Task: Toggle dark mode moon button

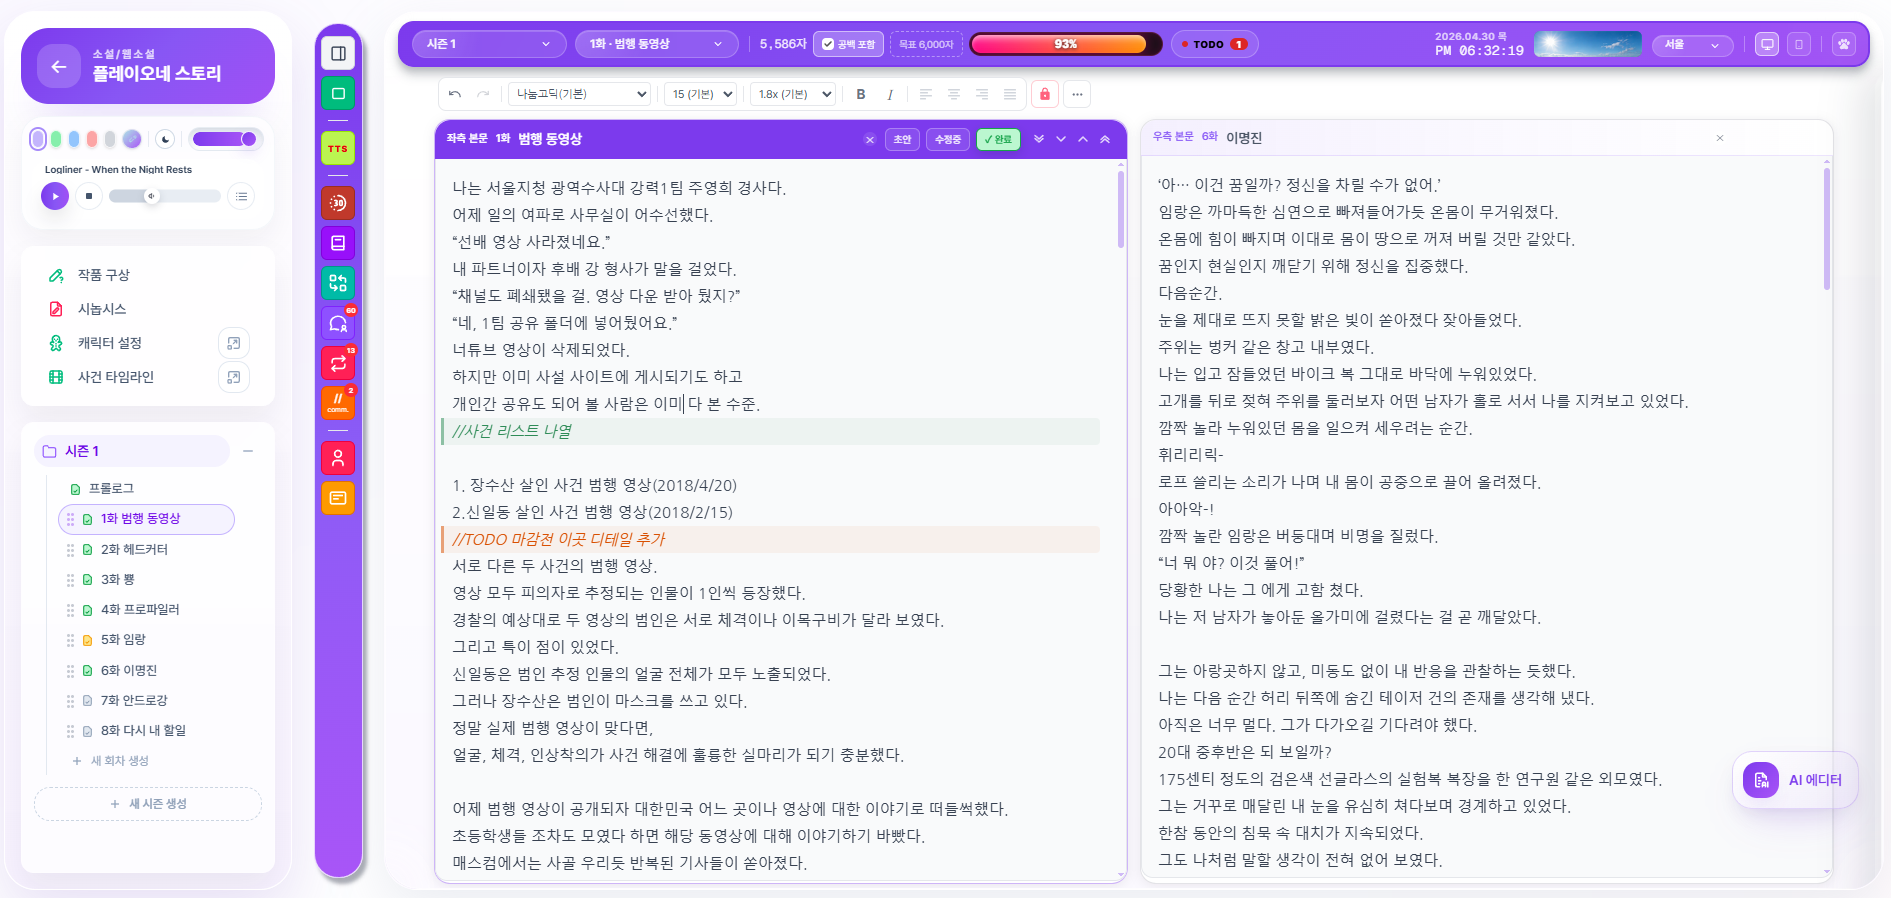Action: click(x=166, y=139)
